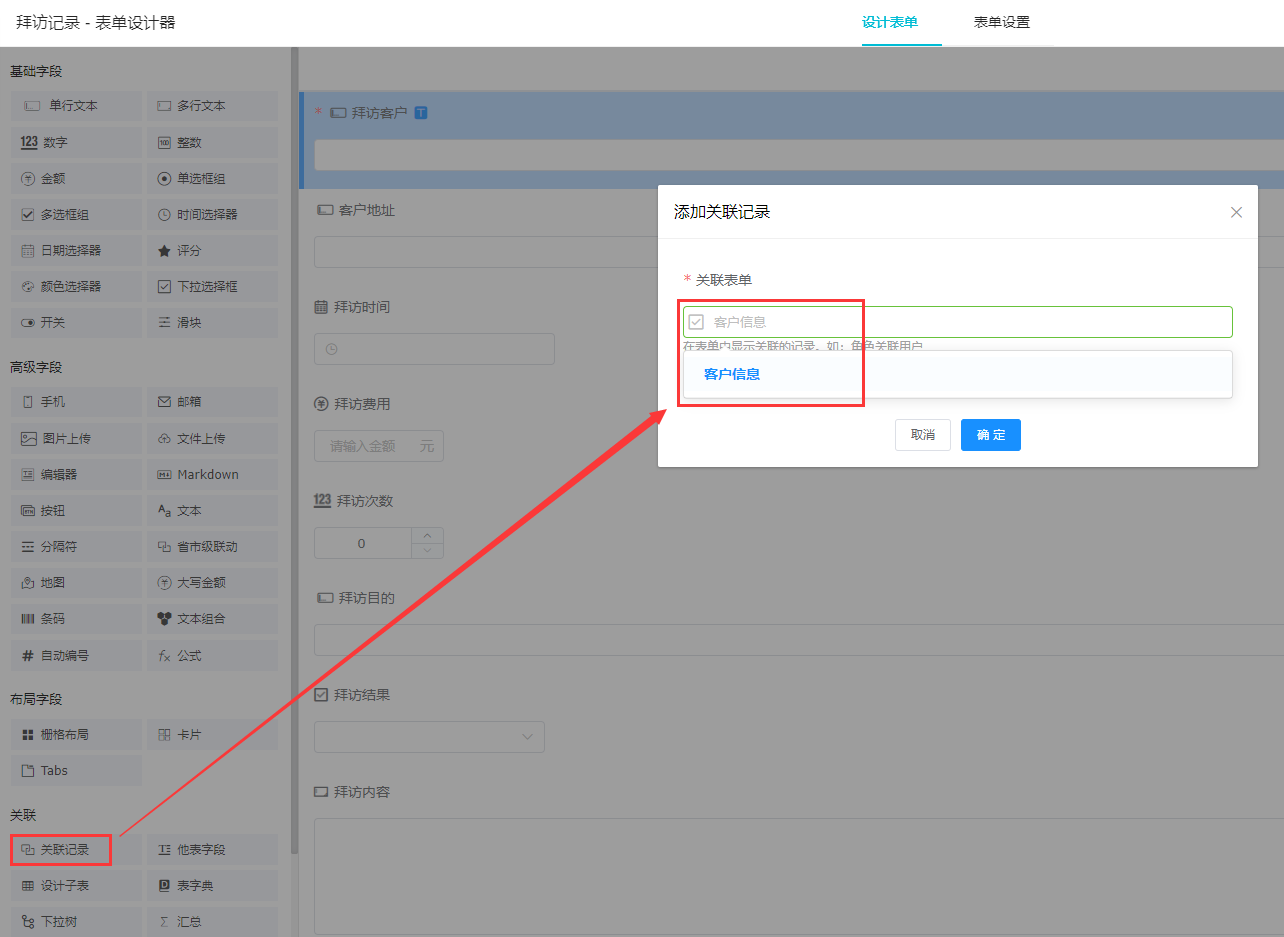Insert the 省市级联动 region cascade component
1284x937 pixels.
point(213,546)
